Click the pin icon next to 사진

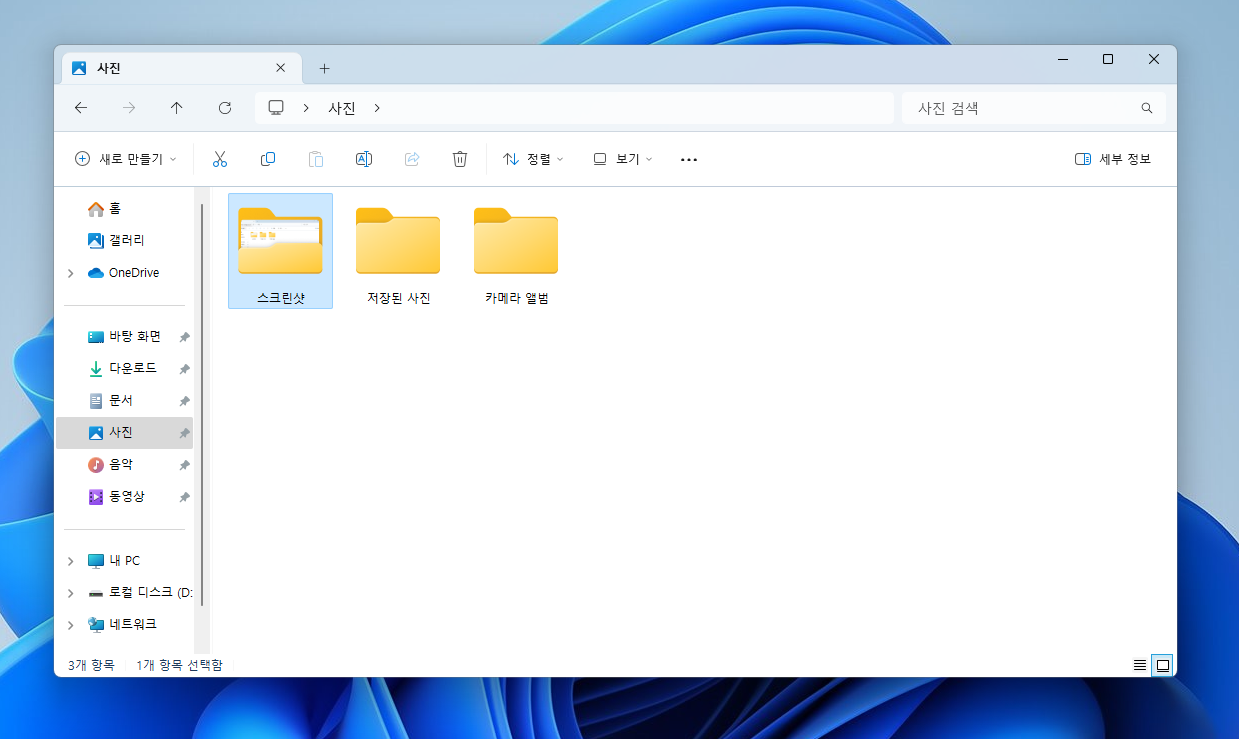point(184,433)
